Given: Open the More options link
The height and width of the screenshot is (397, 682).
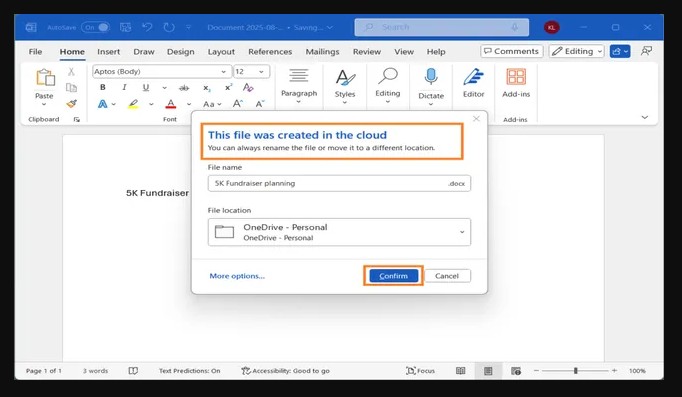Looking at the screenshot, I should point(237,276).
